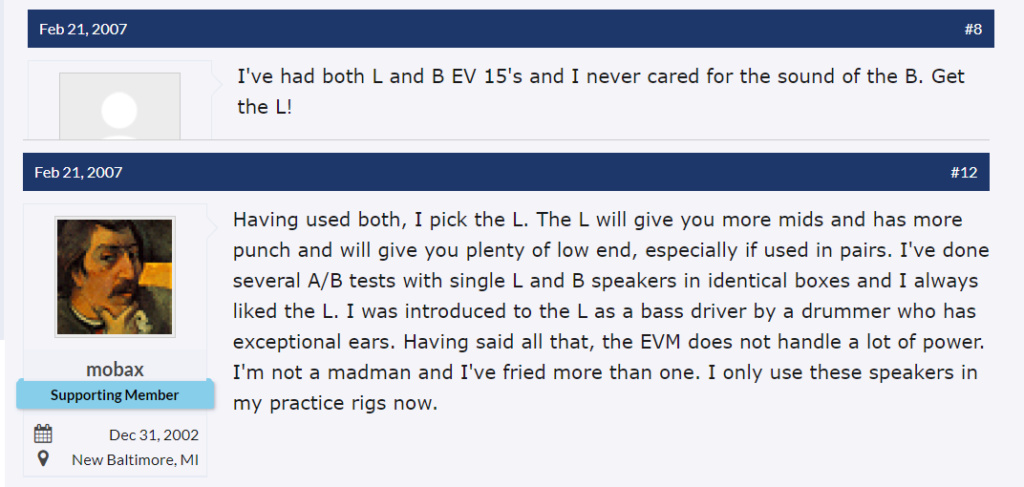Open post permalink #8
The width and height of the screenshot is (1024, 487).
973,29
